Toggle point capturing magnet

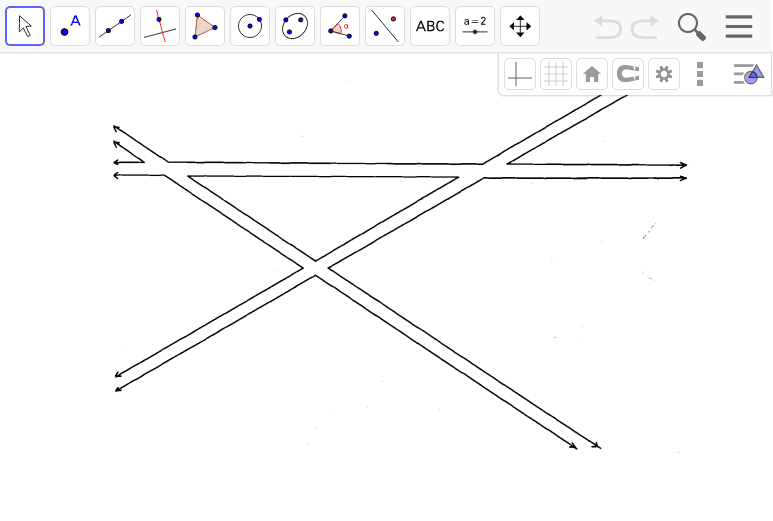click(x=628, y=74)
